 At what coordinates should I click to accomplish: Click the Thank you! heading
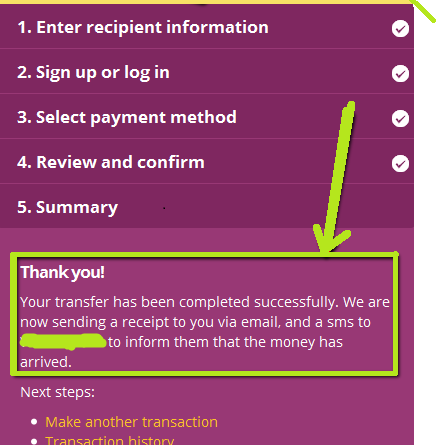[x=63, y=272]
